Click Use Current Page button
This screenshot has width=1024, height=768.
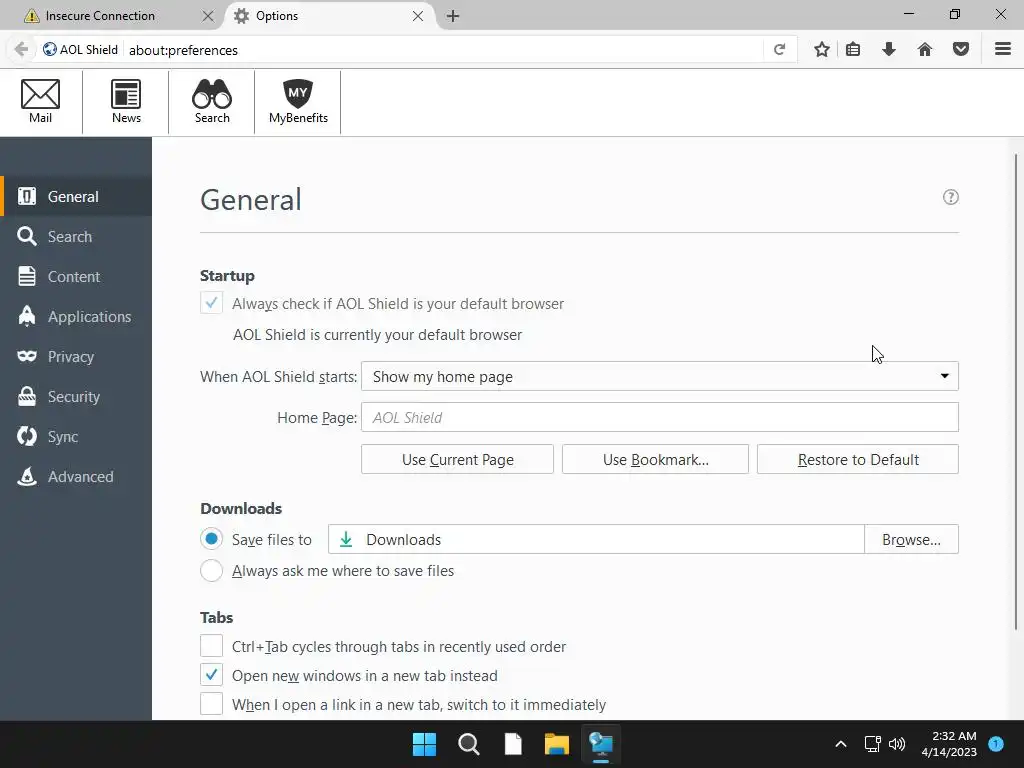tap(457, 459)
